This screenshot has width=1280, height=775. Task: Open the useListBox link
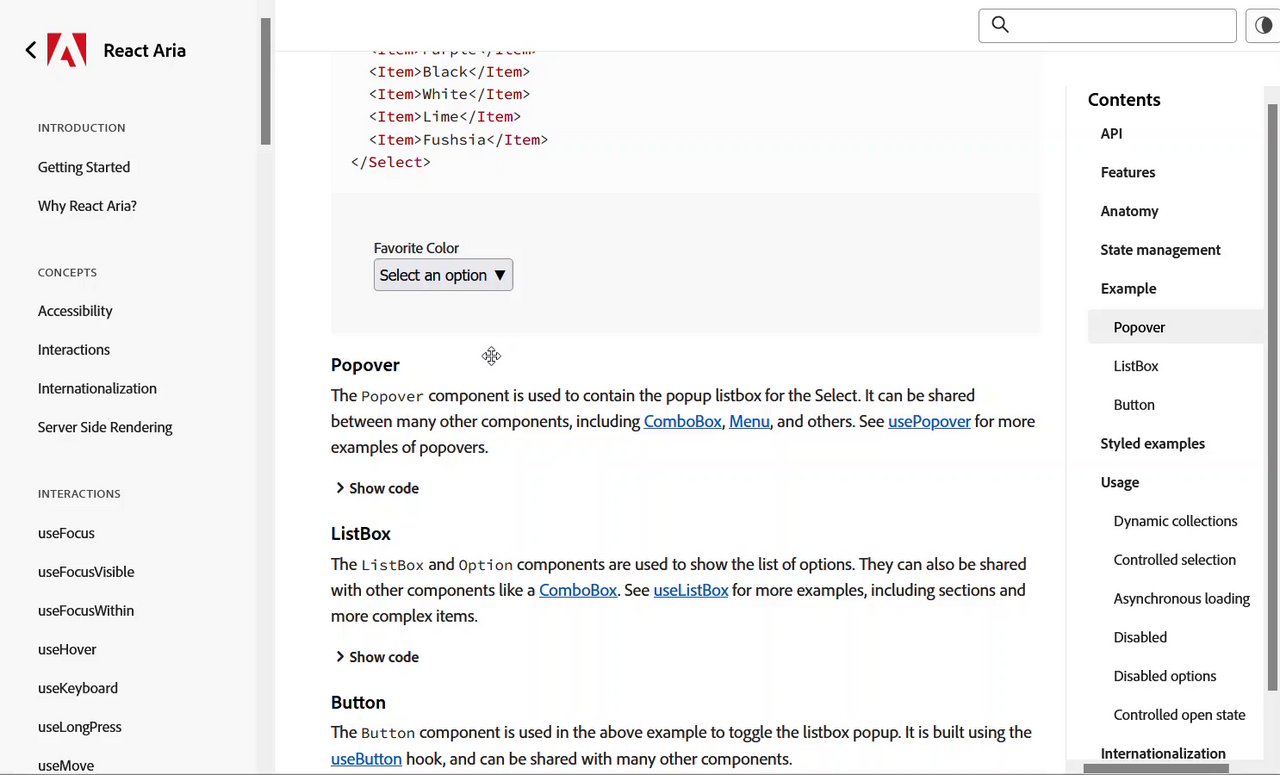pyautogui.click(x=691, y=590)
